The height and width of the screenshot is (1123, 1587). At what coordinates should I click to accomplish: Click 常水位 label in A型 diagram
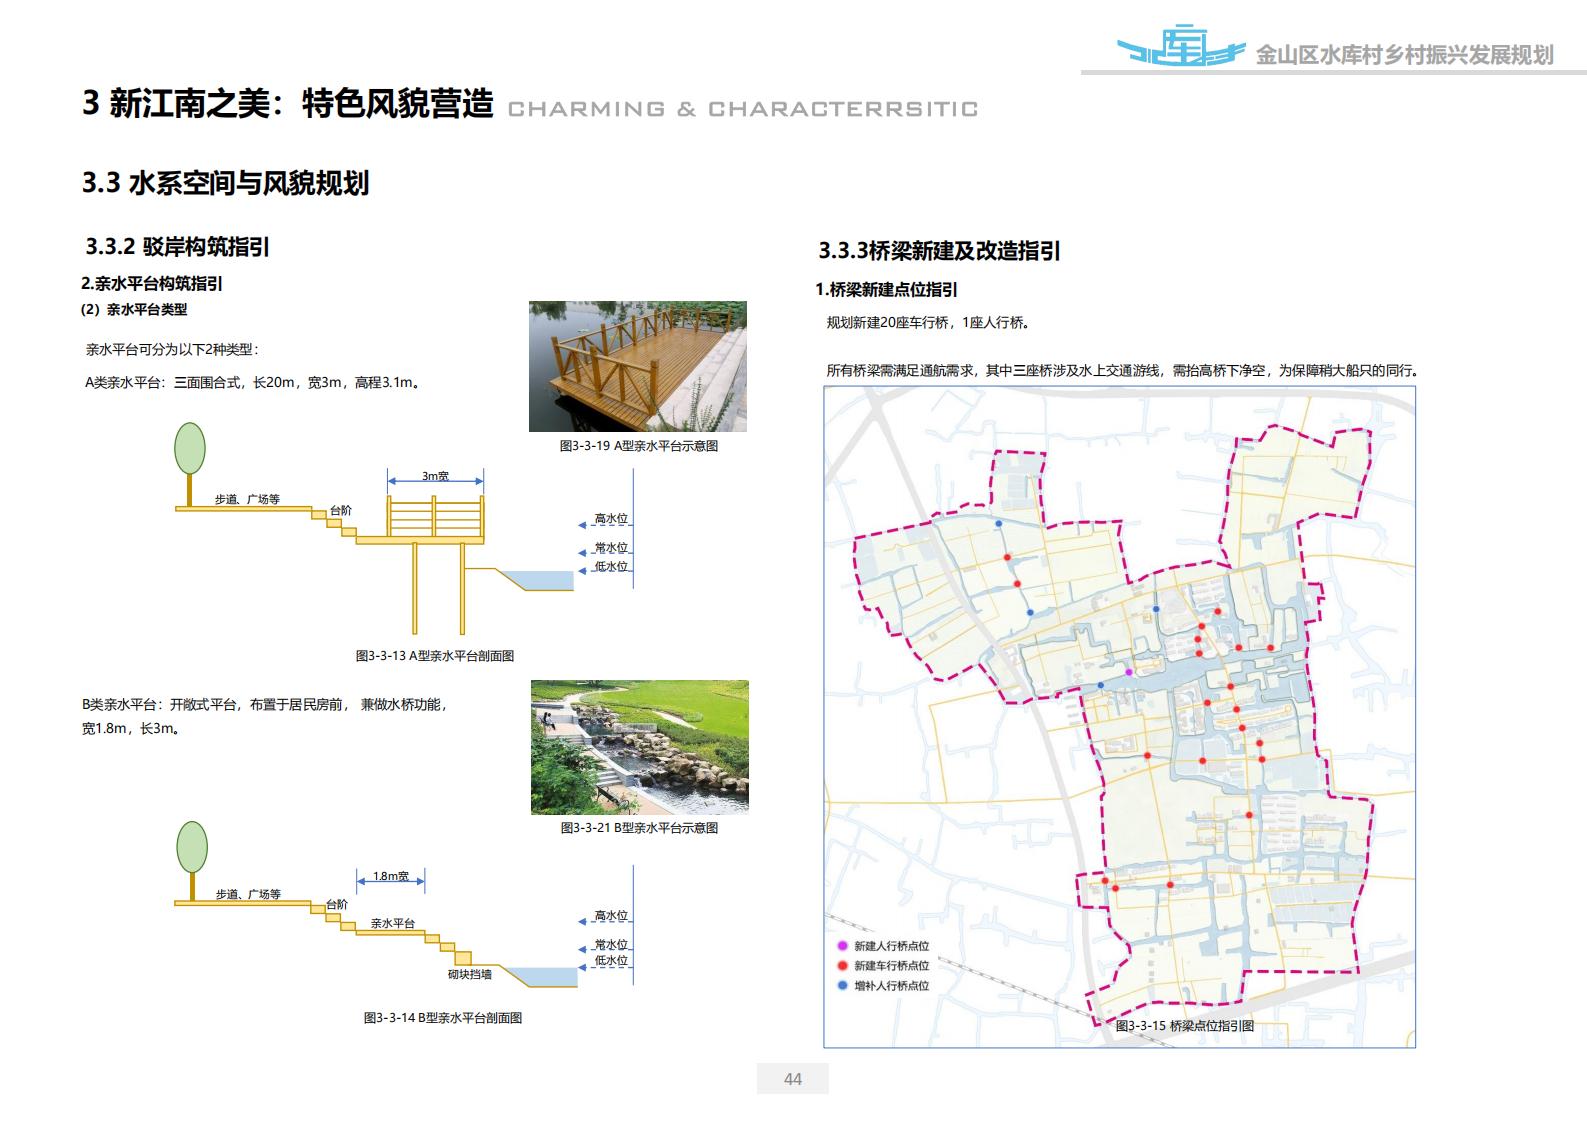(611, 548)
